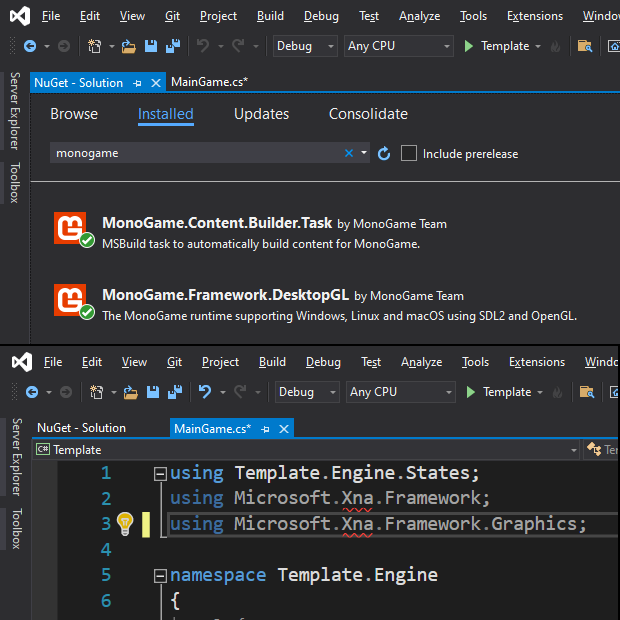The height and width of the screenshot is (620, 620).
Task: Click Open File folder icon in NuGet window toolbar
Action: click(x=129, y=46)
